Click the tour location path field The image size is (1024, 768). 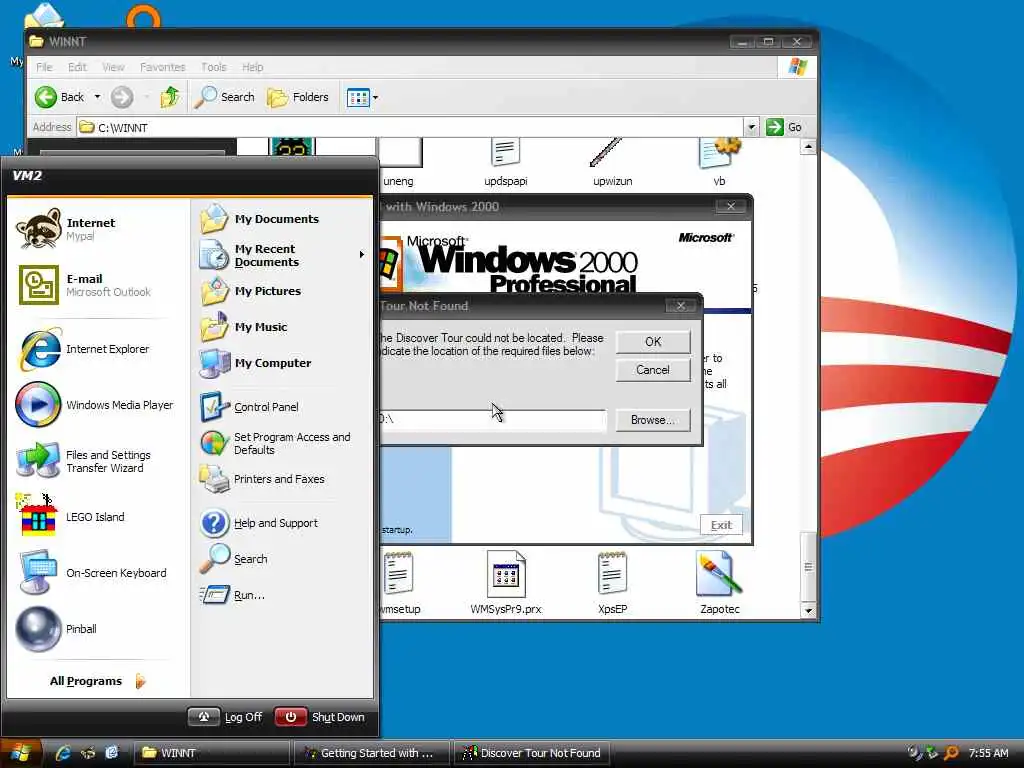tap(493, 420)
